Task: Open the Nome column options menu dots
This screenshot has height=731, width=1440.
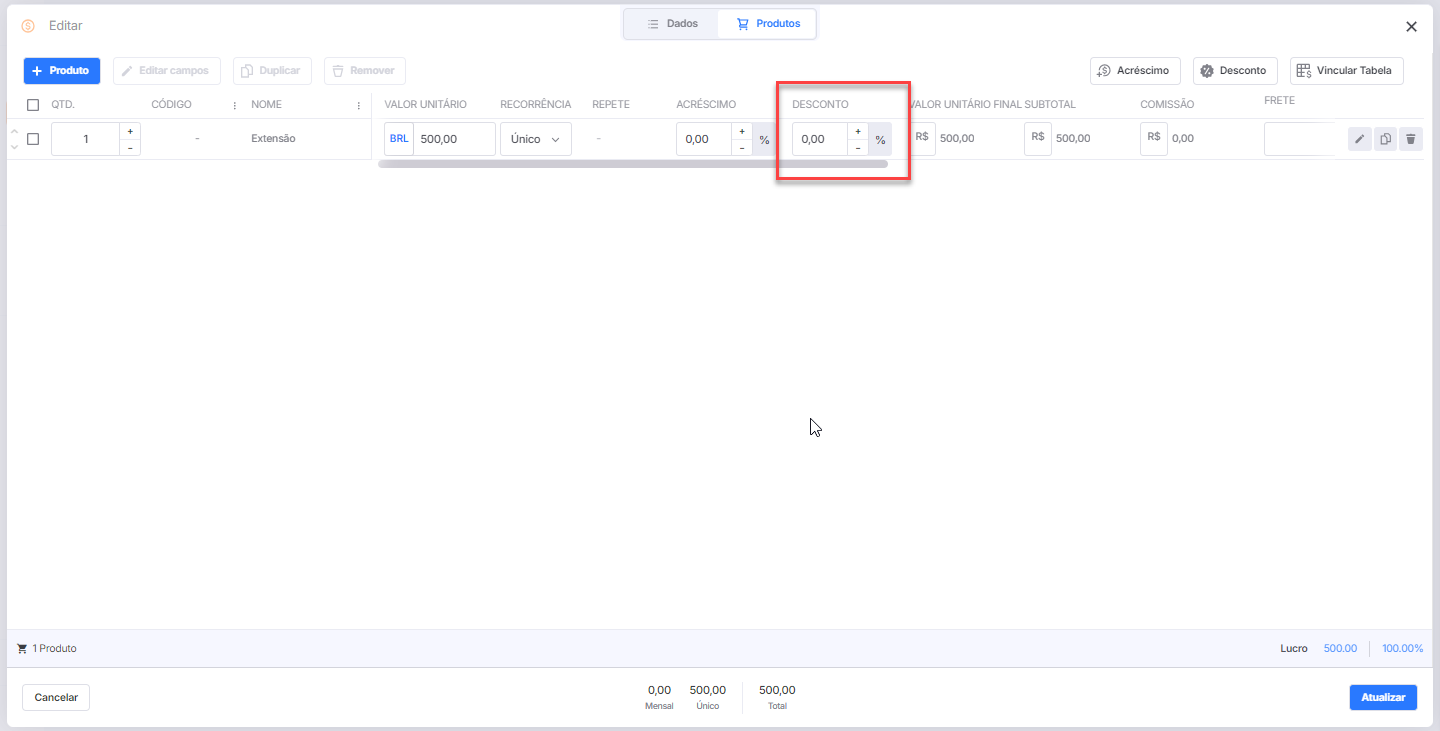Action: [359, 105]
